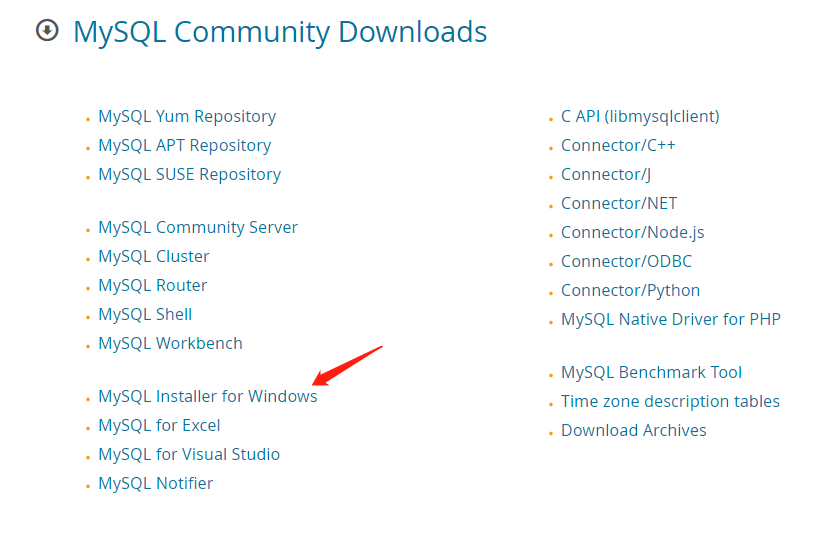The image size is (838, 534).
Task: Click MySQL Installer for Windows
Action: 207,396
